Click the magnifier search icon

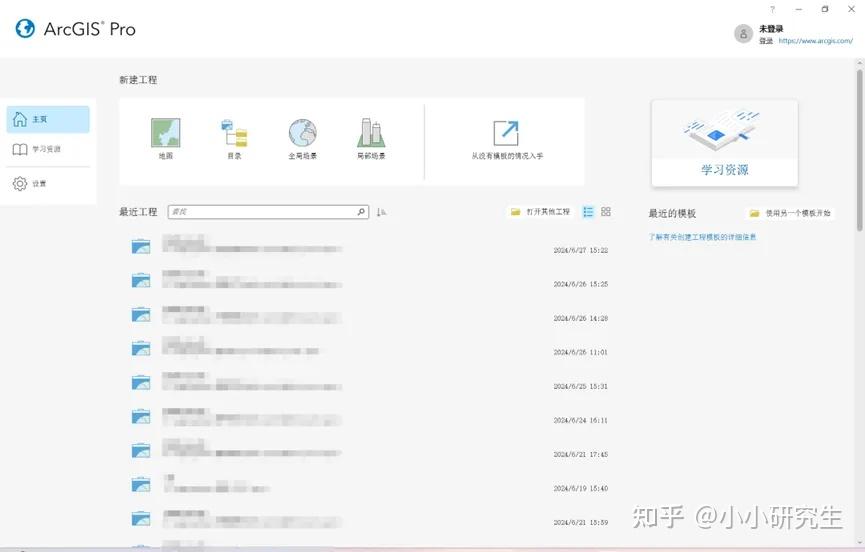(361, 212)
